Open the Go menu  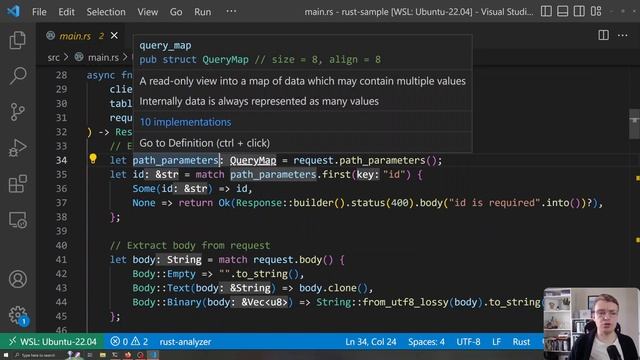click(176, 12)
